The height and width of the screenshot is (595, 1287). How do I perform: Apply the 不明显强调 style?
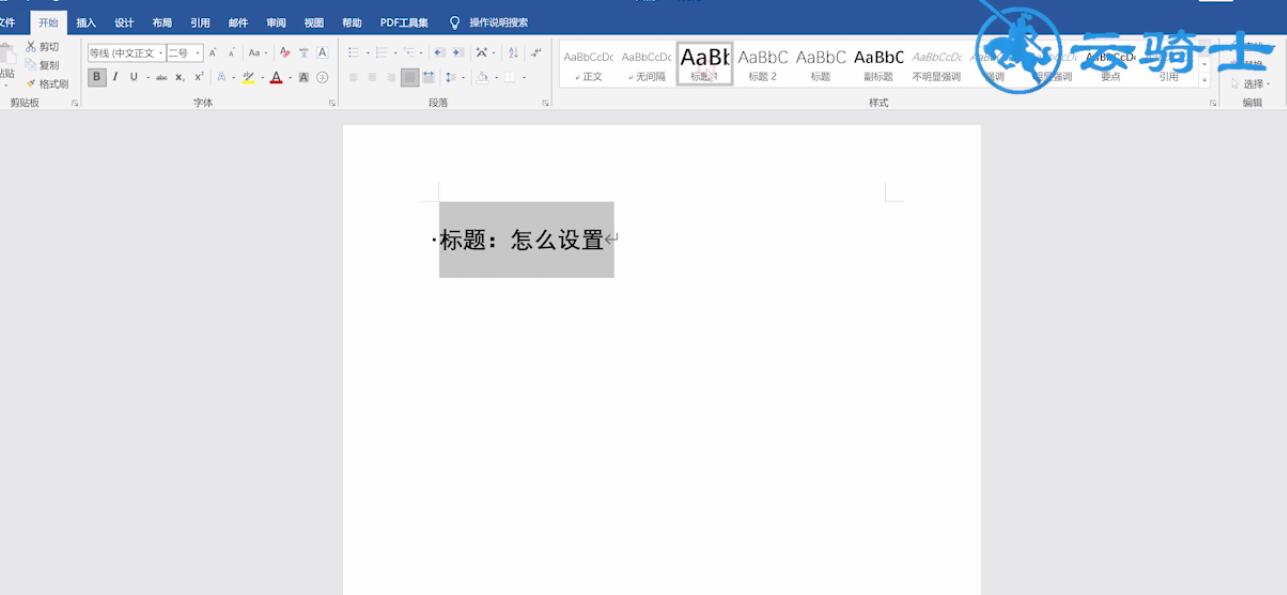click(937, 64)
